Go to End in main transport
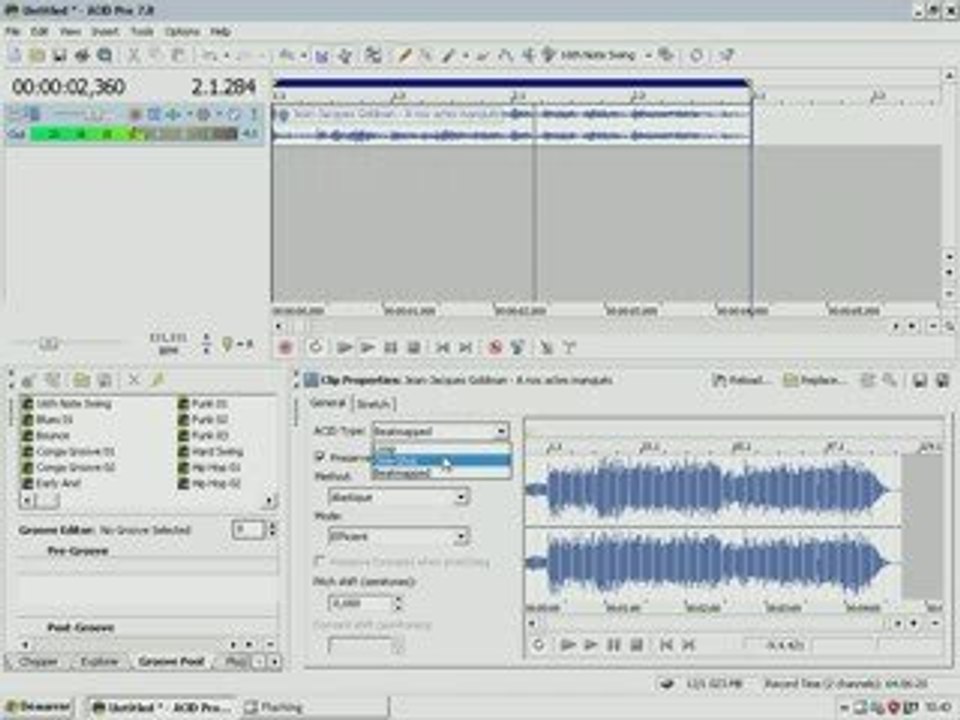960x720 pixels. [465, 348]
